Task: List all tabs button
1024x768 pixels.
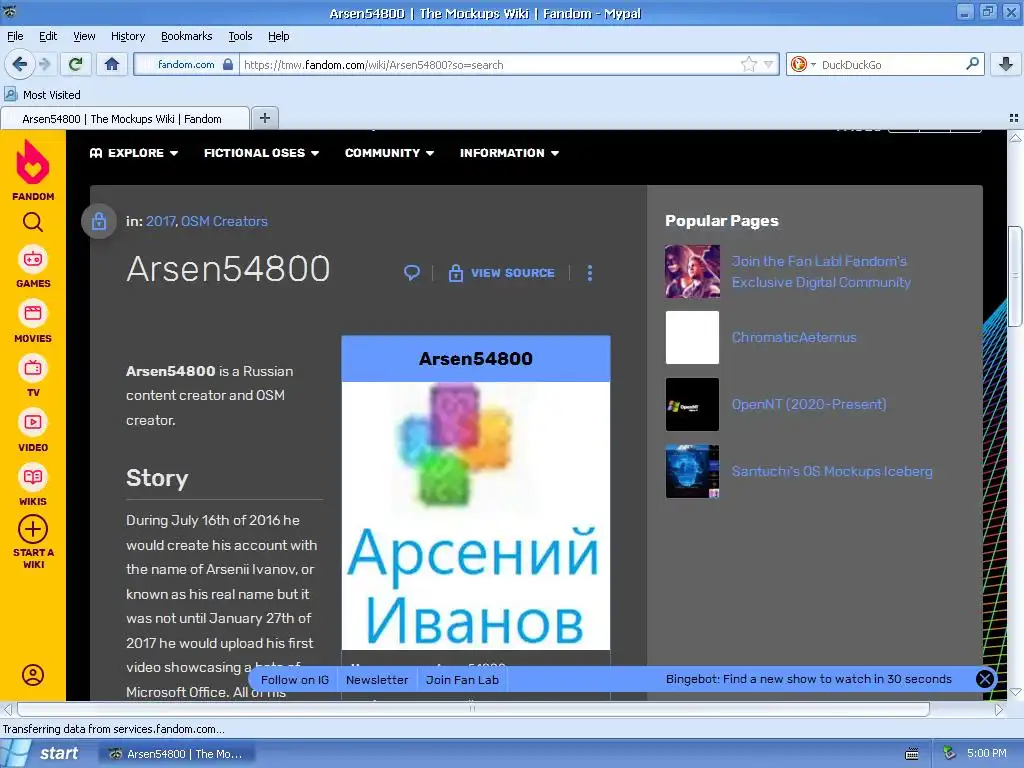Action: click(x=1014, y=118)
